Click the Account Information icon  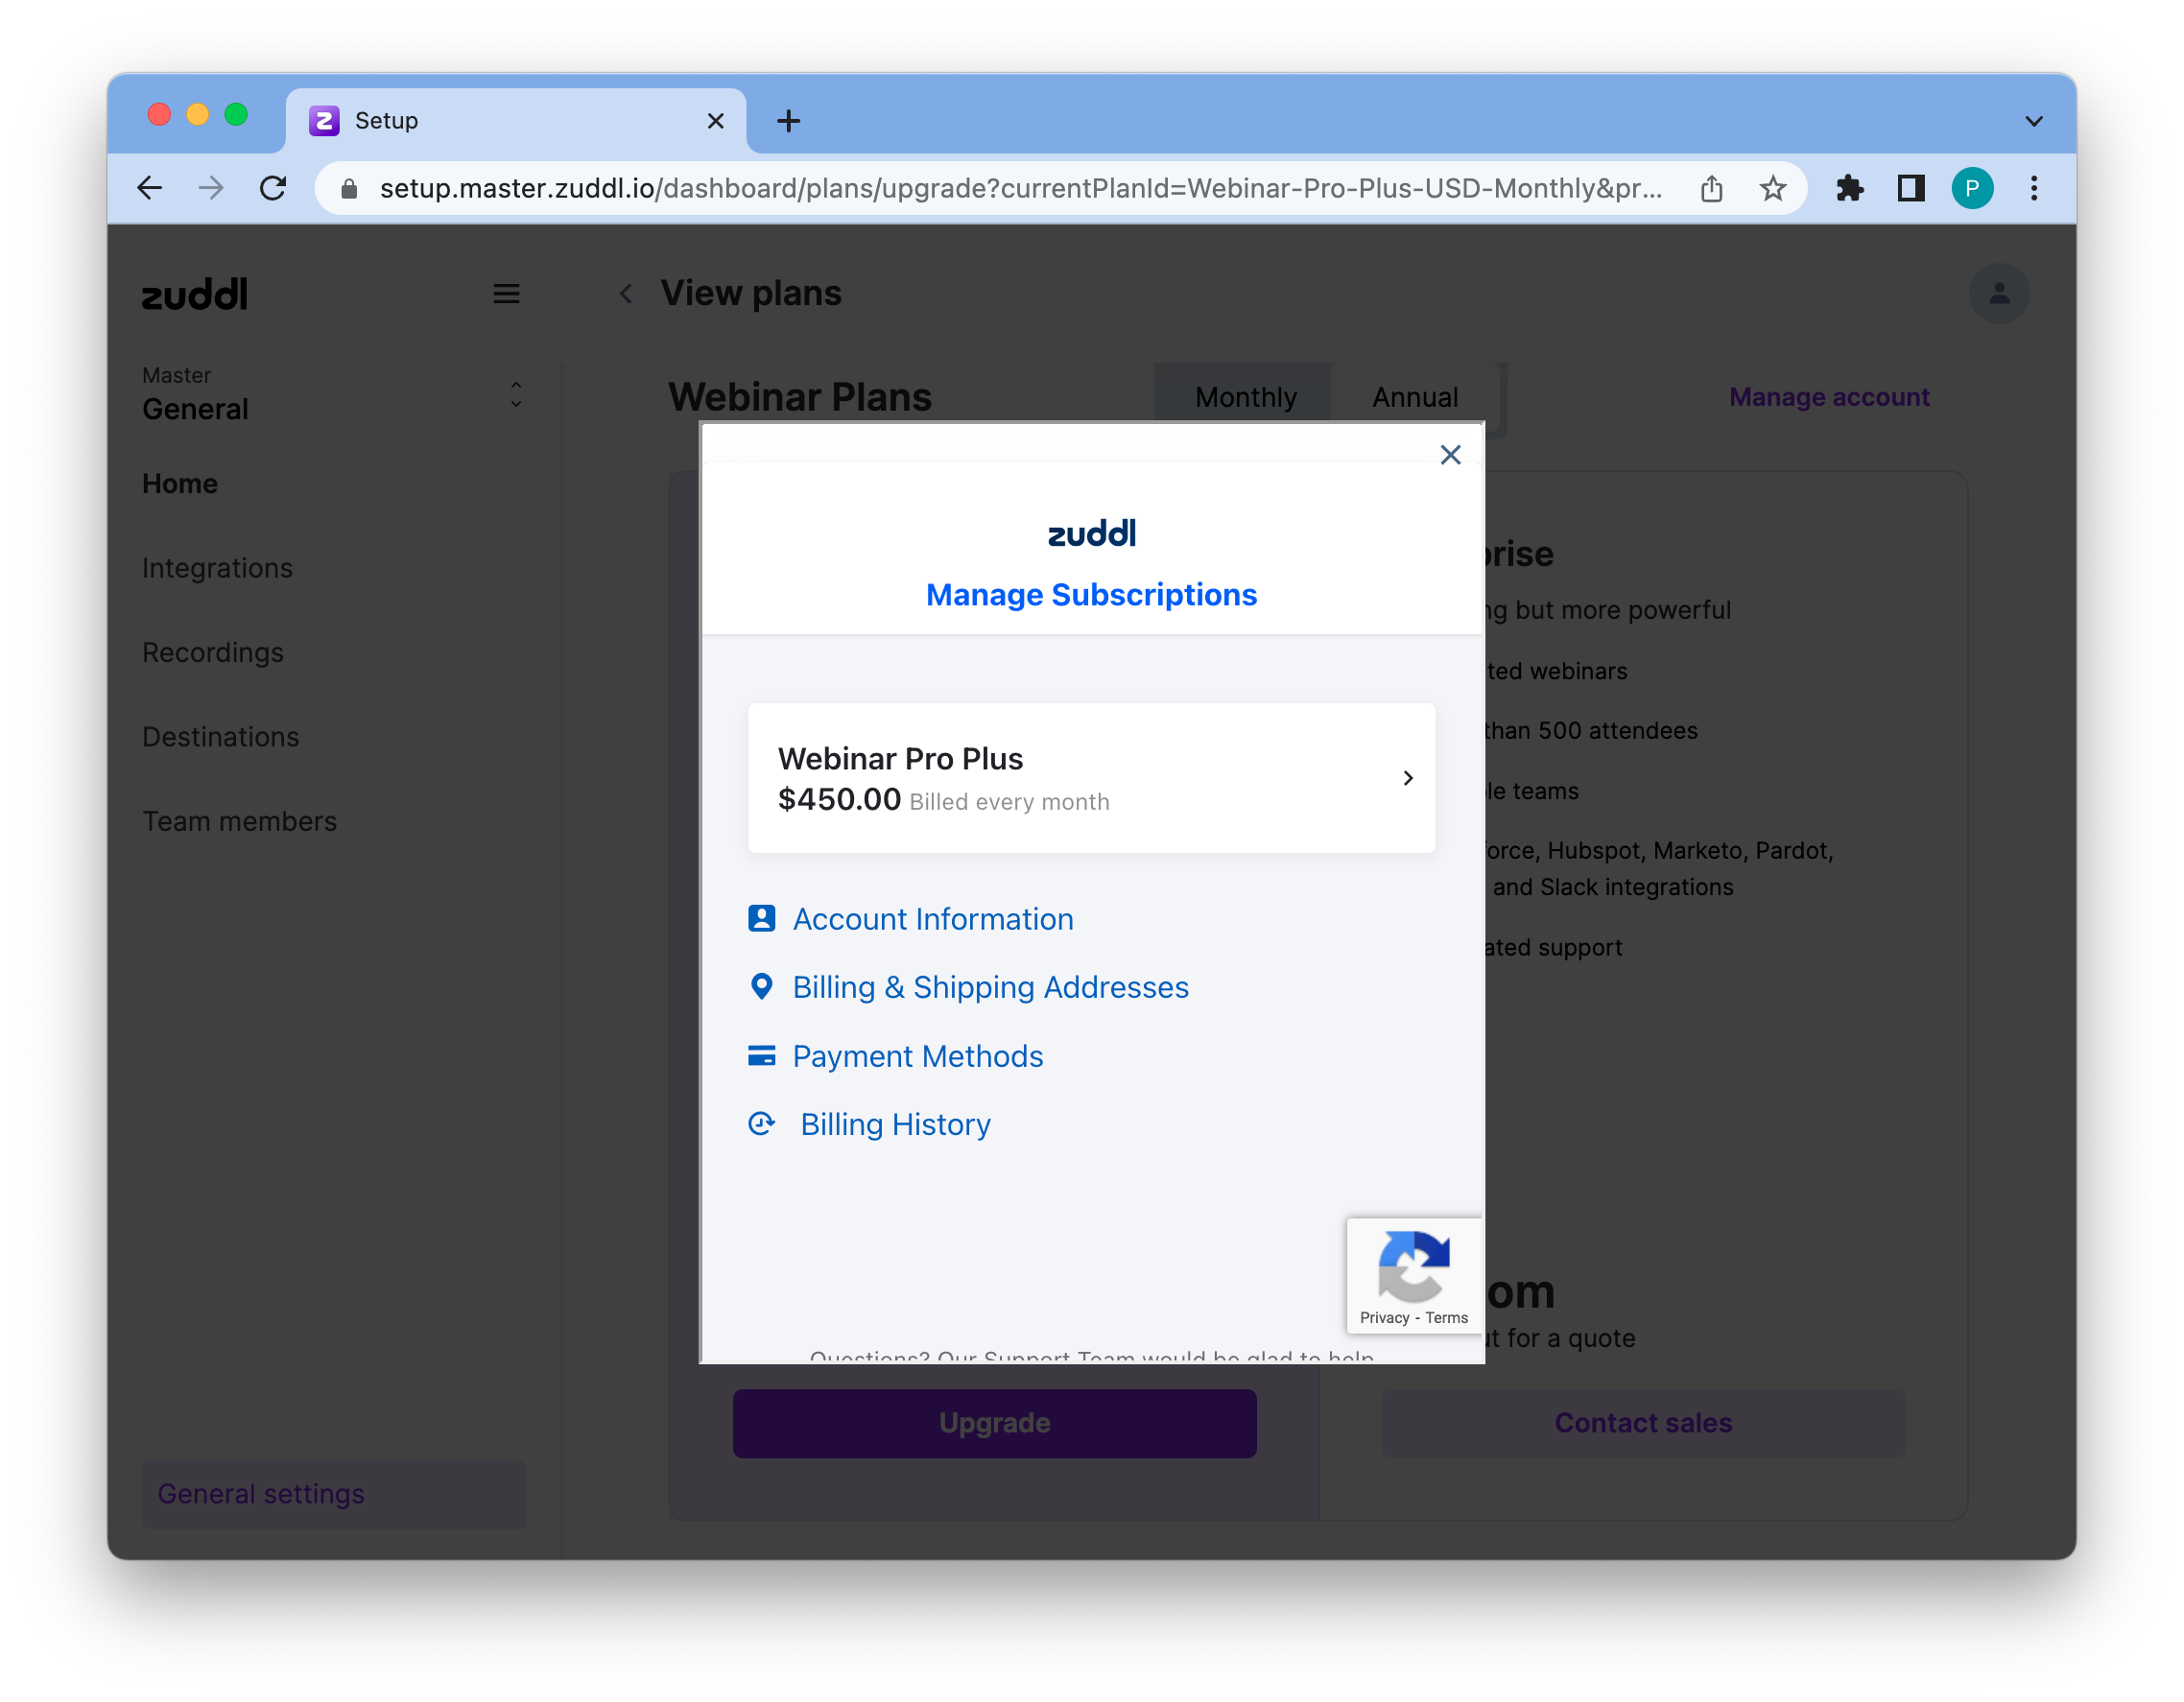(762, 918)
